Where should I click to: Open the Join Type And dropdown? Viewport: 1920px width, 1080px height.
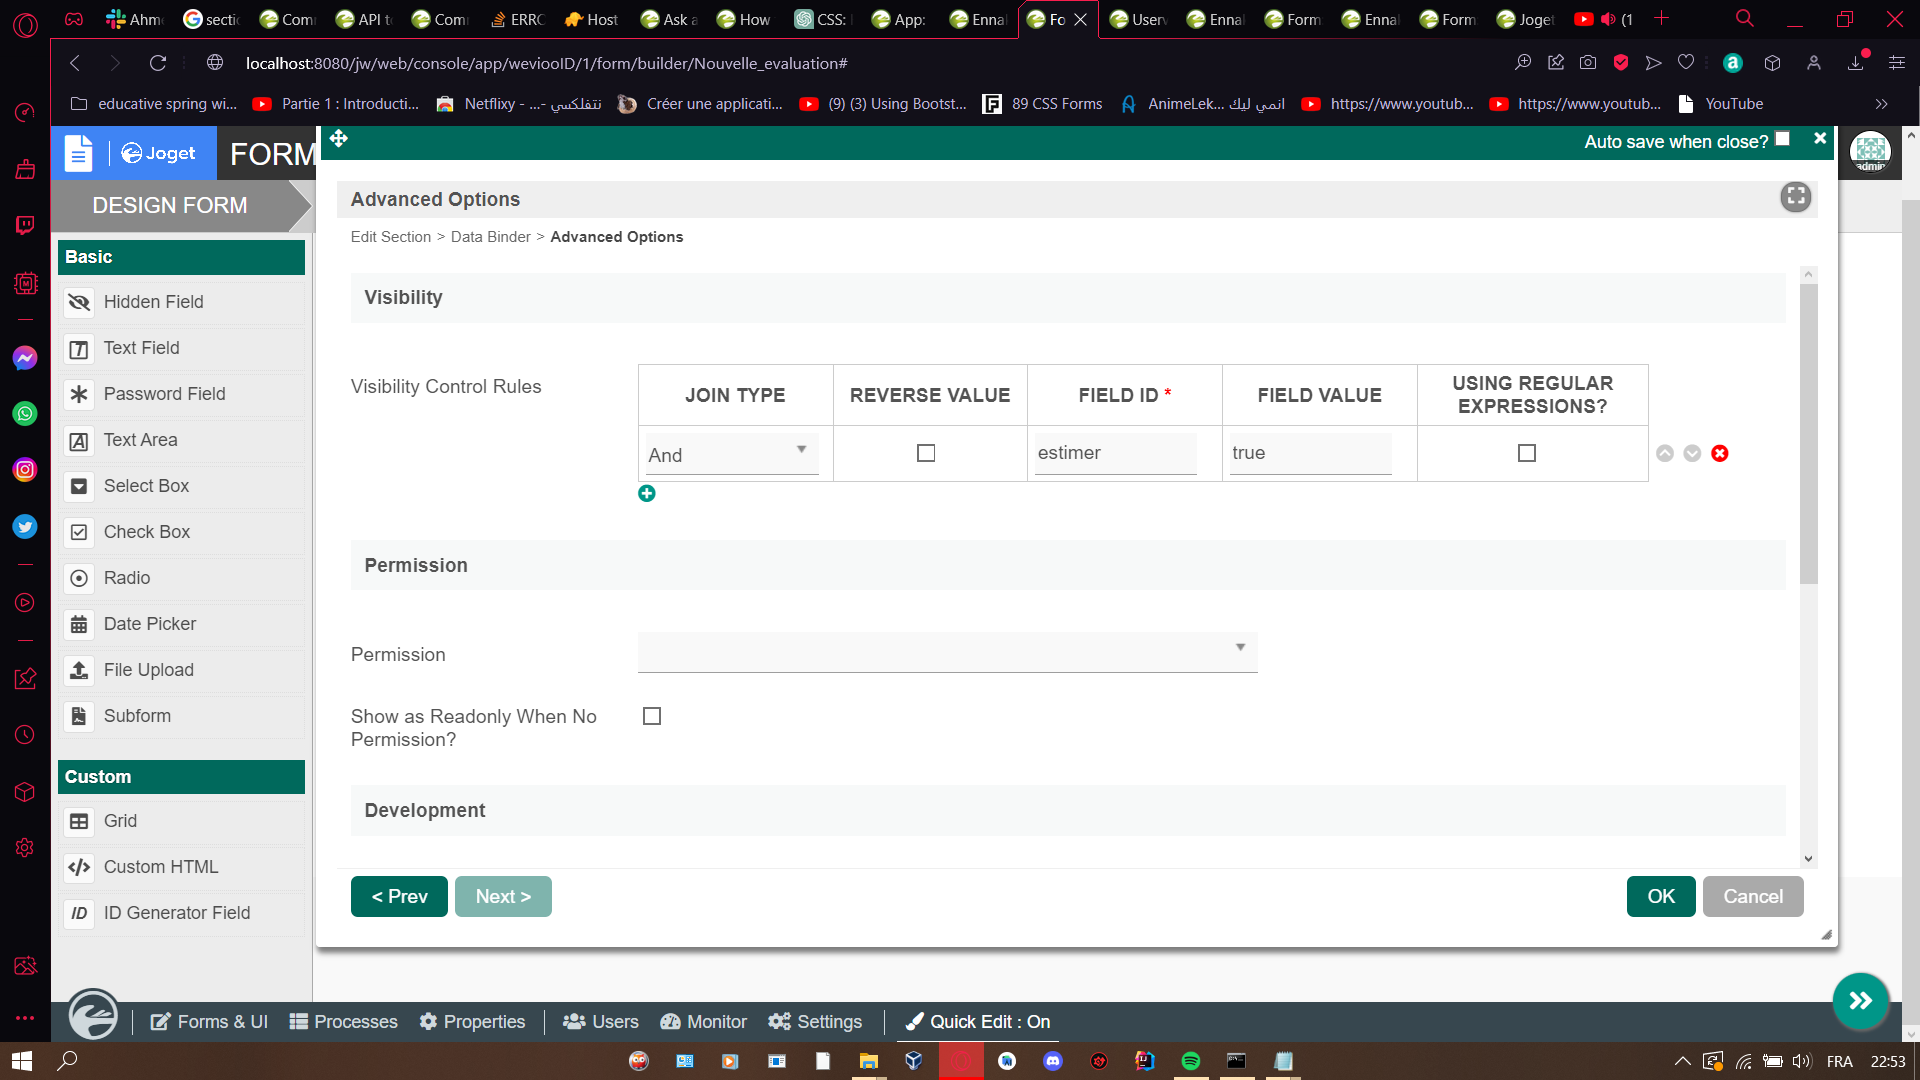click(x=732, y=454)
